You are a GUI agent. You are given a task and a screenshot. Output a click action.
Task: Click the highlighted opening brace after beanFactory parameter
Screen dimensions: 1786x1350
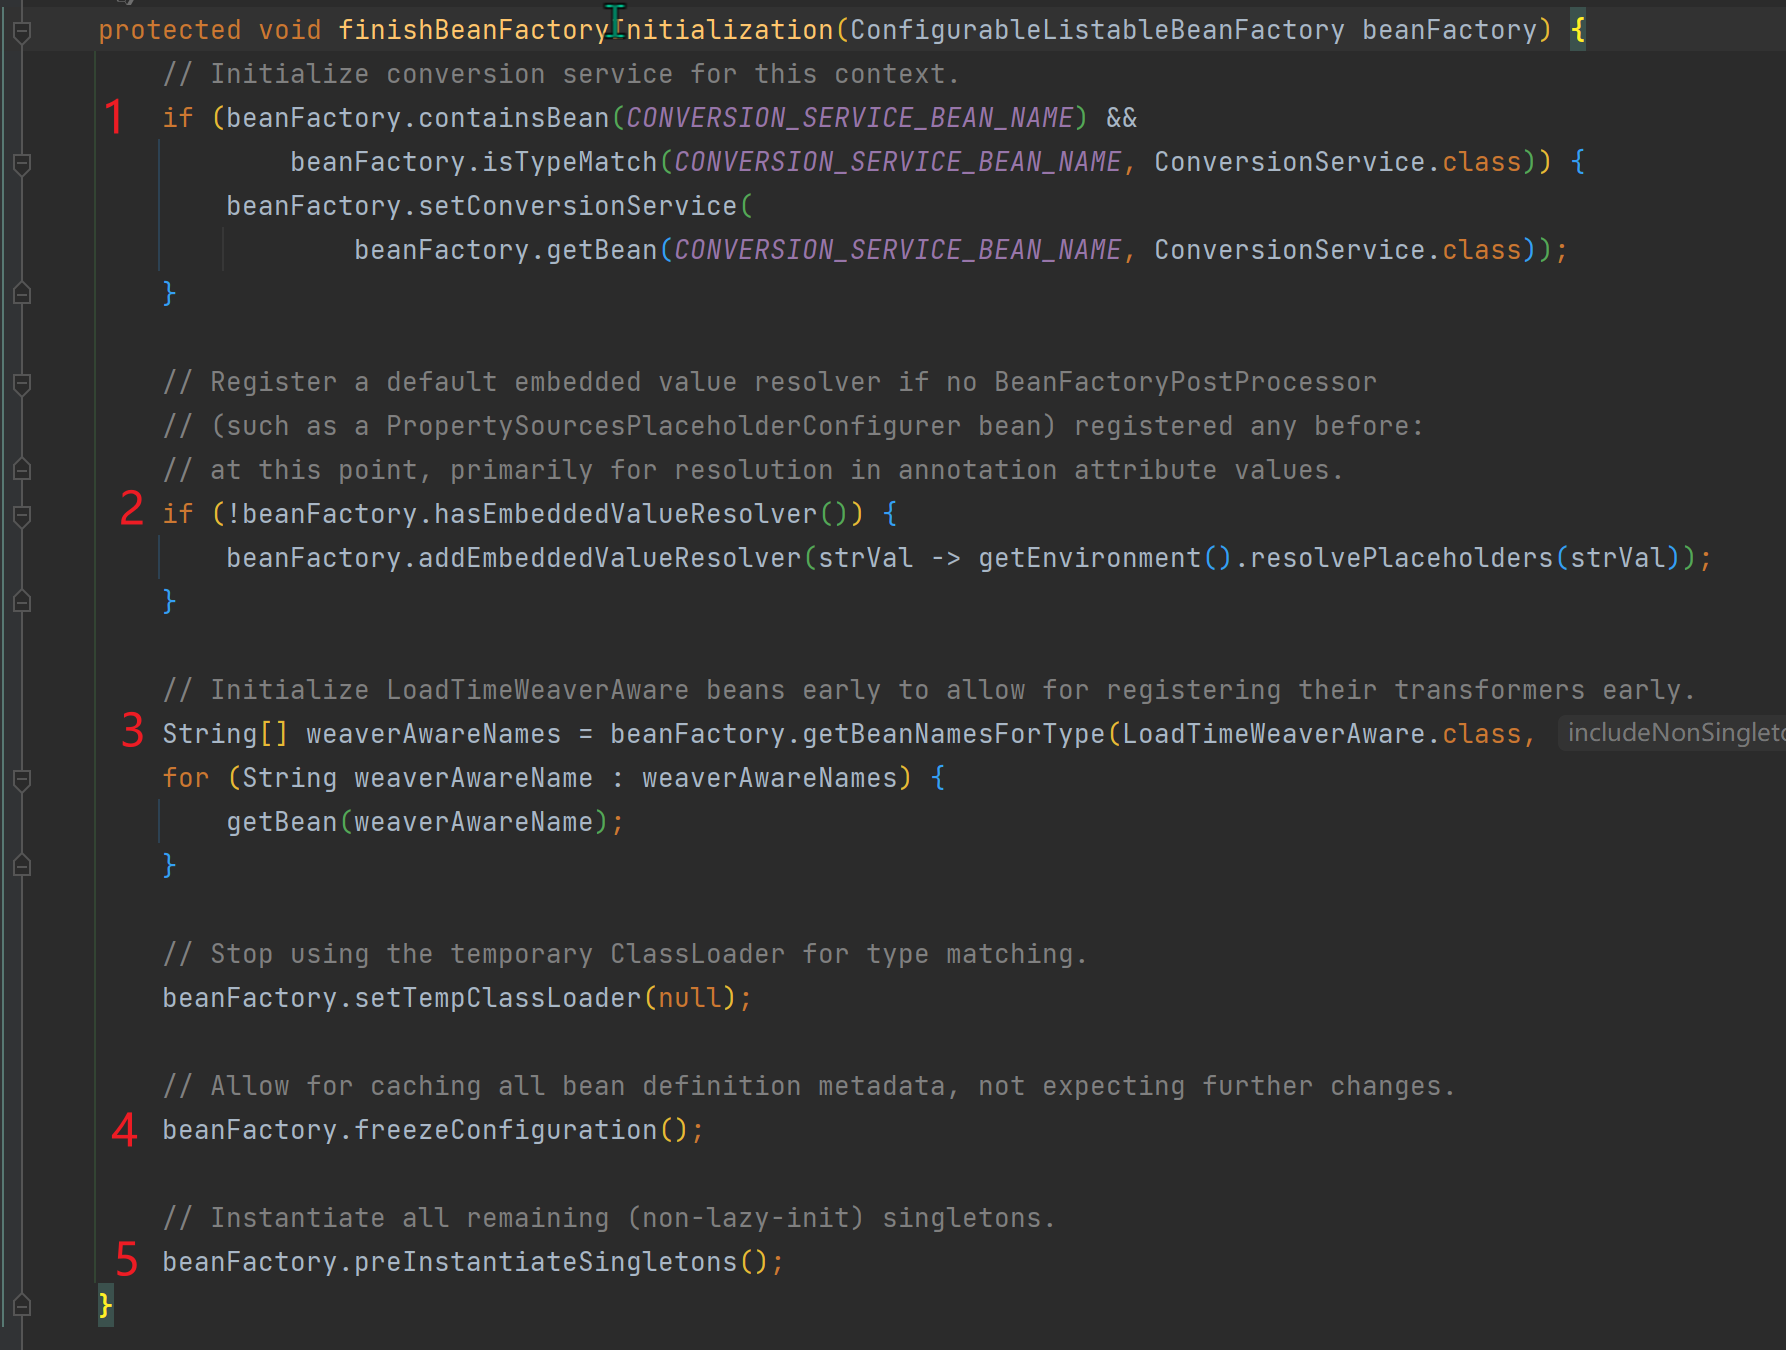click(1578, 30)
